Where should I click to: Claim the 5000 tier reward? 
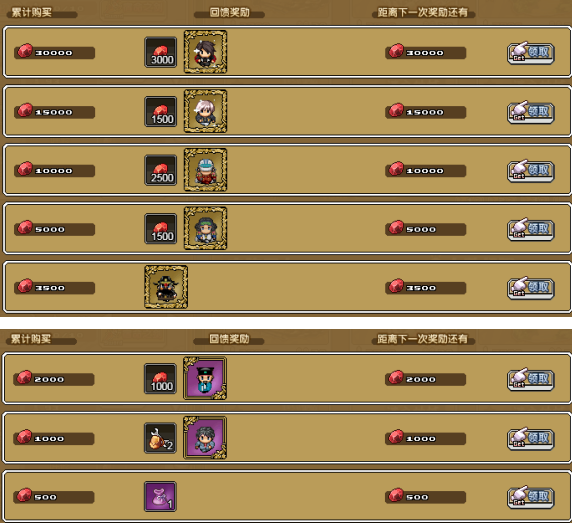531,230
